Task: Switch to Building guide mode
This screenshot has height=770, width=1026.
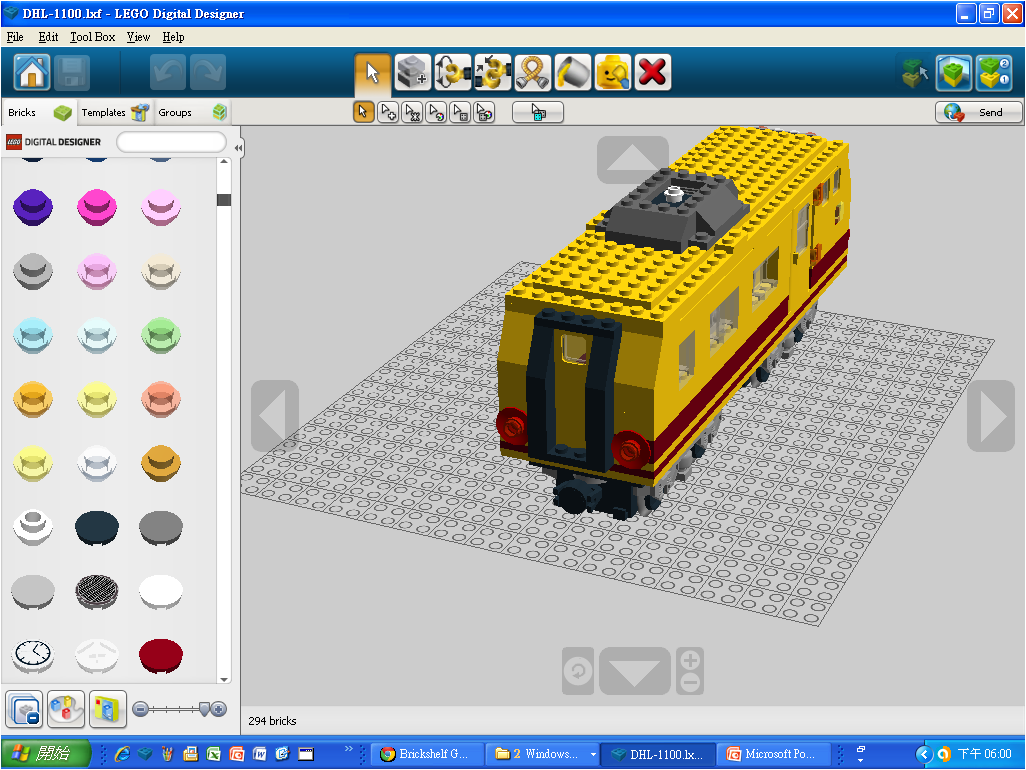Action: coord(993,73)
